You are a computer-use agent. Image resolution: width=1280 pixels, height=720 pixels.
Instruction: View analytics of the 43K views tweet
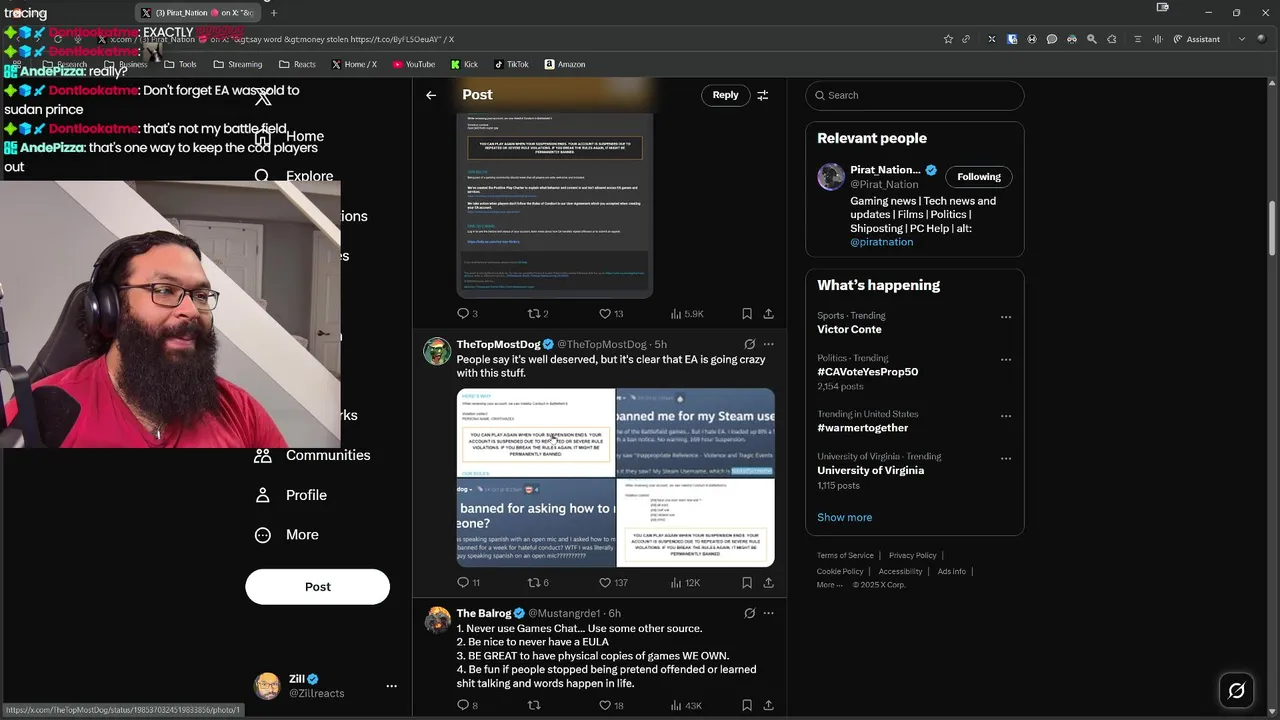[x=686, y=705]
